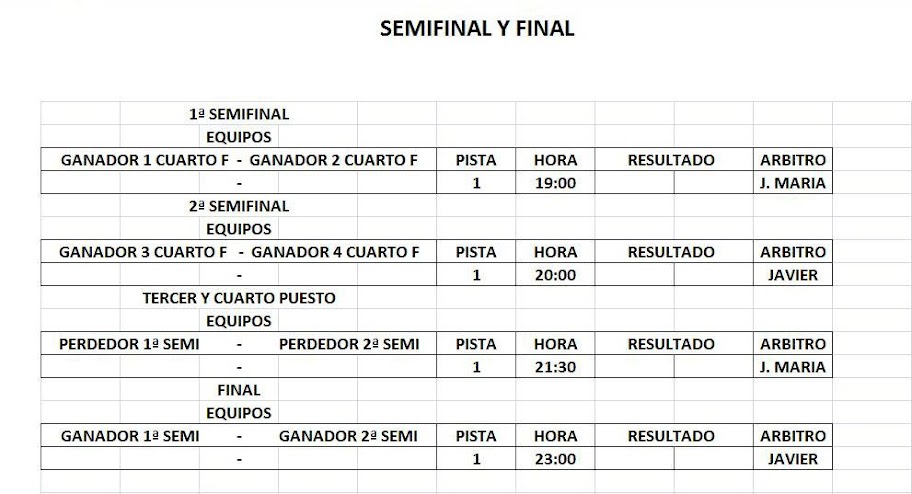The image size is (912, 494).
Task: Click the "GANADOR 4 CUARTO F" team text
Action: (x=335, y=252)
